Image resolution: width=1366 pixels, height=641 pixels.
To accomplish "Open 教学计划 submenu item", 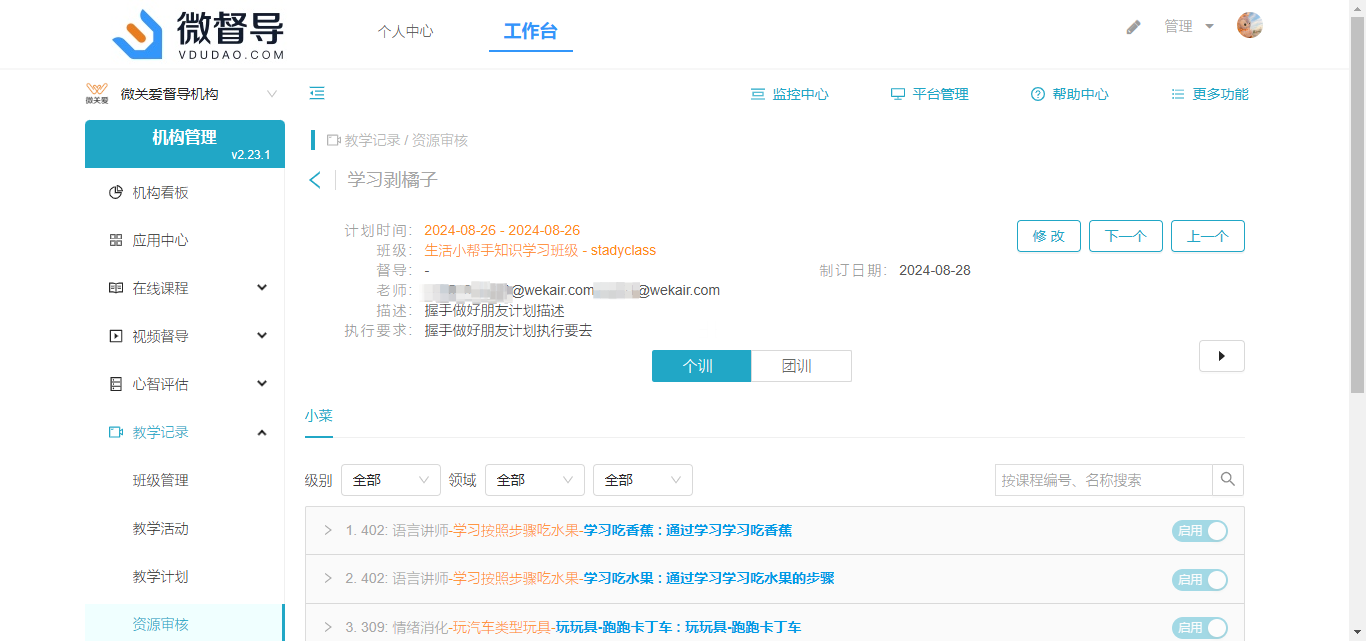I will click(x=185, y=576).
